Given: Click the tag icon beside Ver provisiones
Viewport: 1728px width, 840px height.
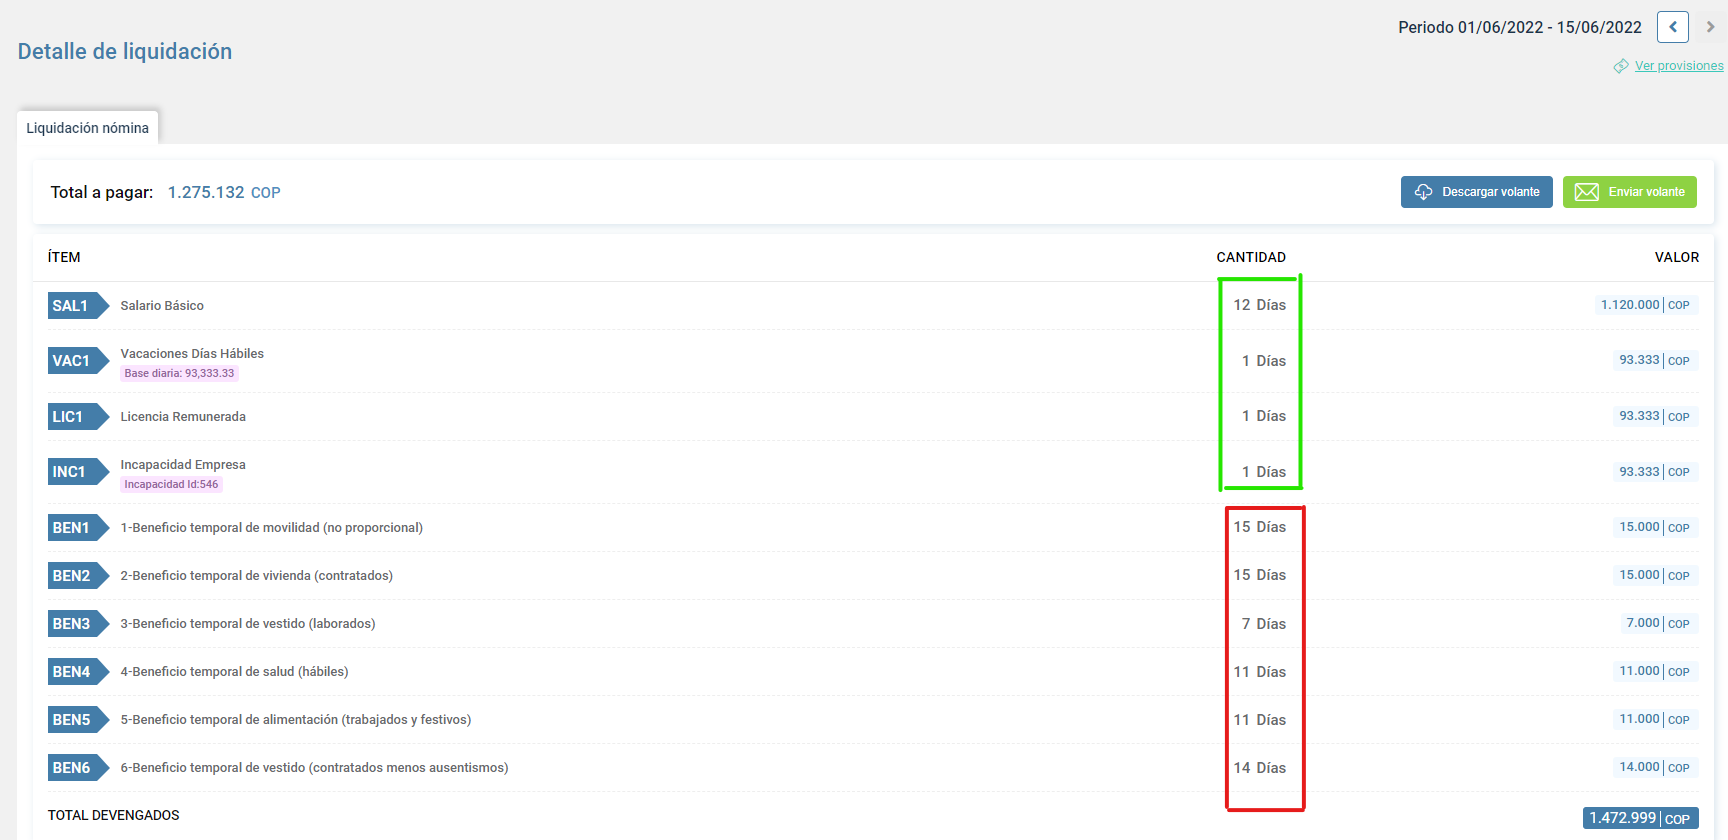Looking at the screenshot, I should click(x=1621, y=66).
